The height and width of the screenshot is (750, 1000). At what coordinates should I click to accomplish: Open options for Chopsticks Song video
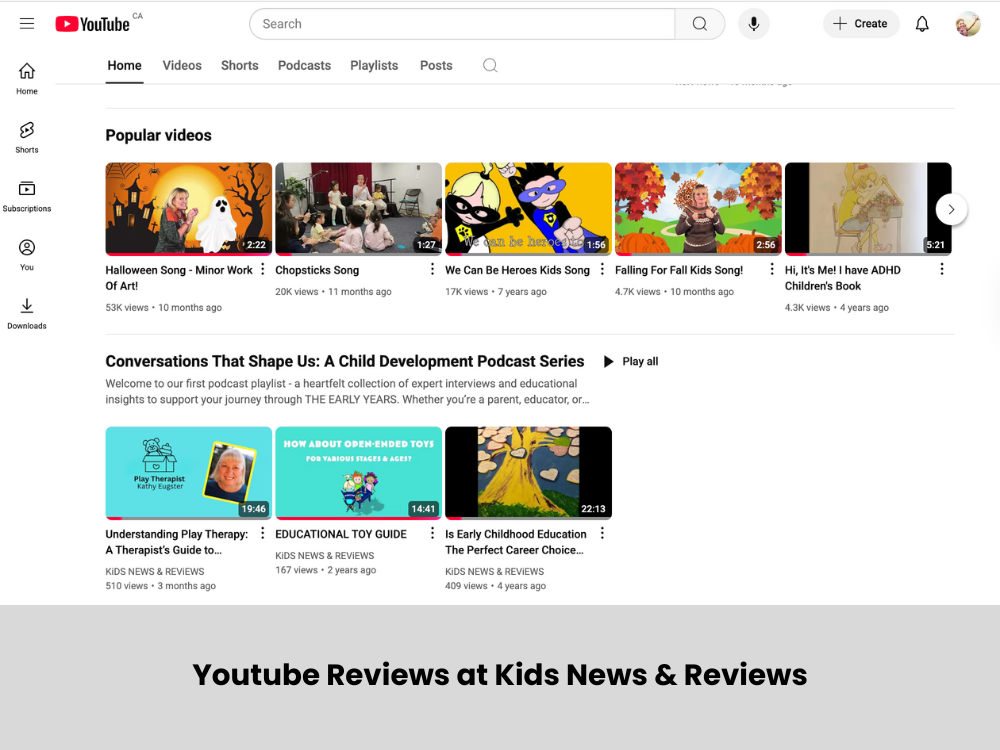click(x=432, y=269)
